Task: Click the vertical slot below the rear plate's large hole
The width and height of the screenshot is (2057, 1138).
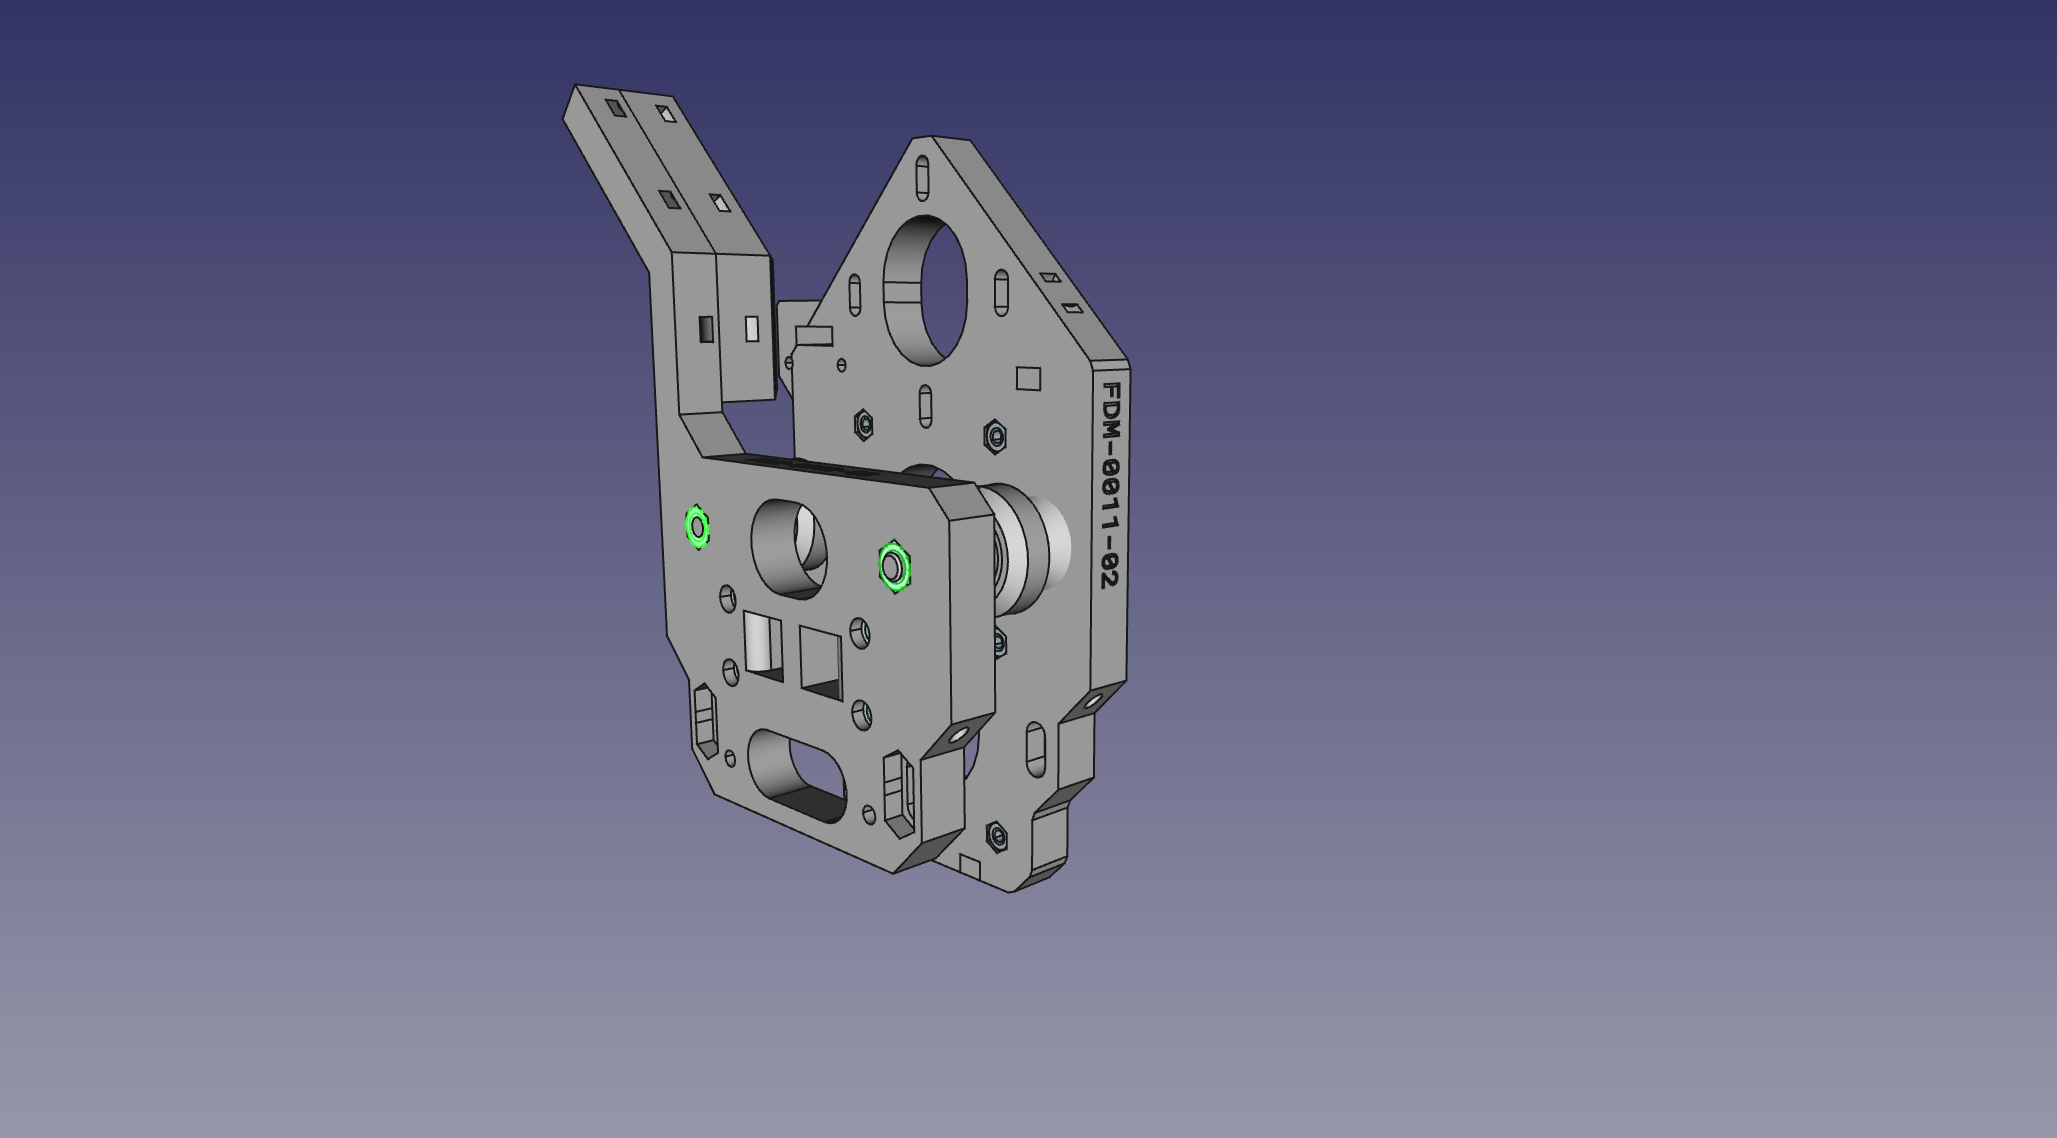Action: tap(925, 405)
